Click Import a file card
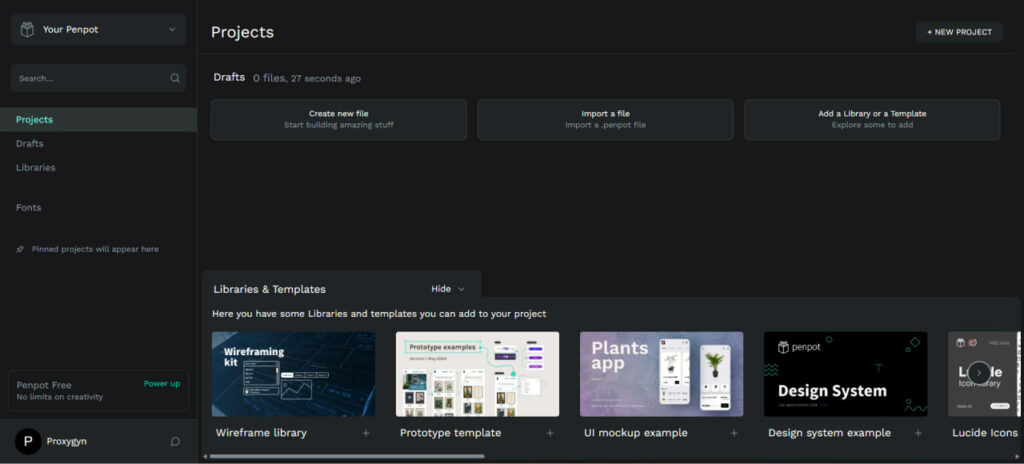1024x464 pixels. click(605, 120)
